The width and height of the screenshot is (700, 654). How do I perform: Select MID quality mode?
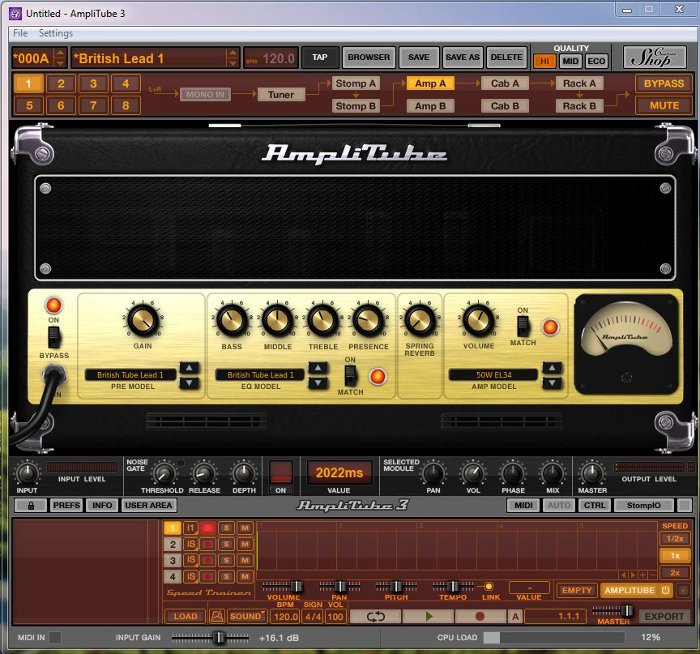571,61
